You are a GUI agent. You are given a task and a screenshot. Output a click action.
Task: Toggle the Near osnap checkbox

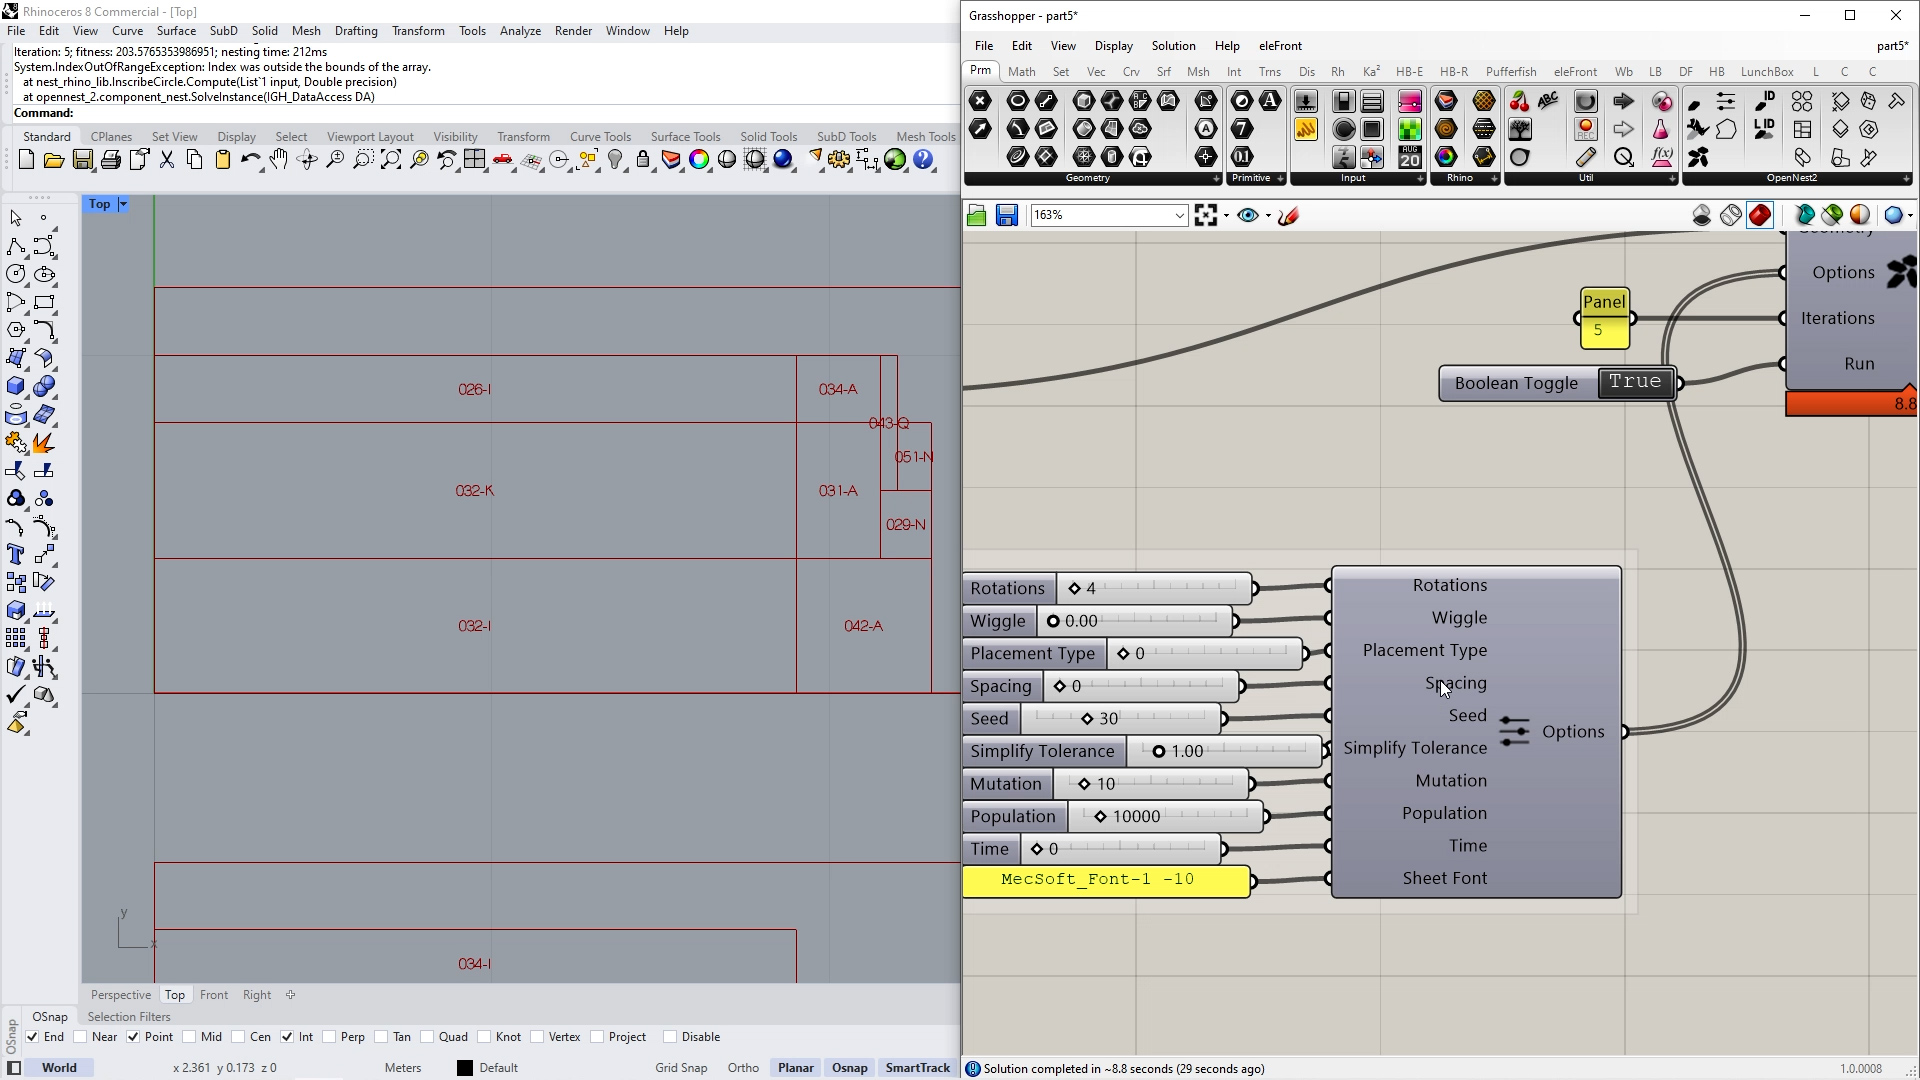coord(81,1037)
